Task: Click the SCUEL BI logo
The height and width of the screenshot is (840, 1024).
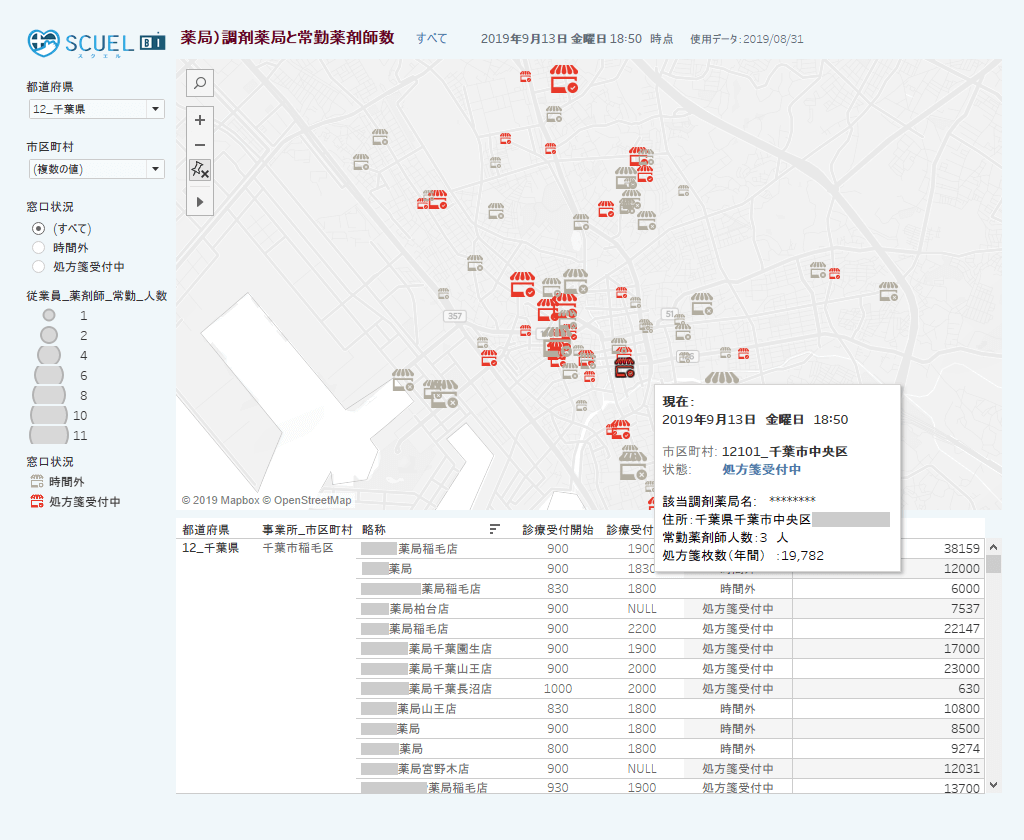Action: click(97, 41)
